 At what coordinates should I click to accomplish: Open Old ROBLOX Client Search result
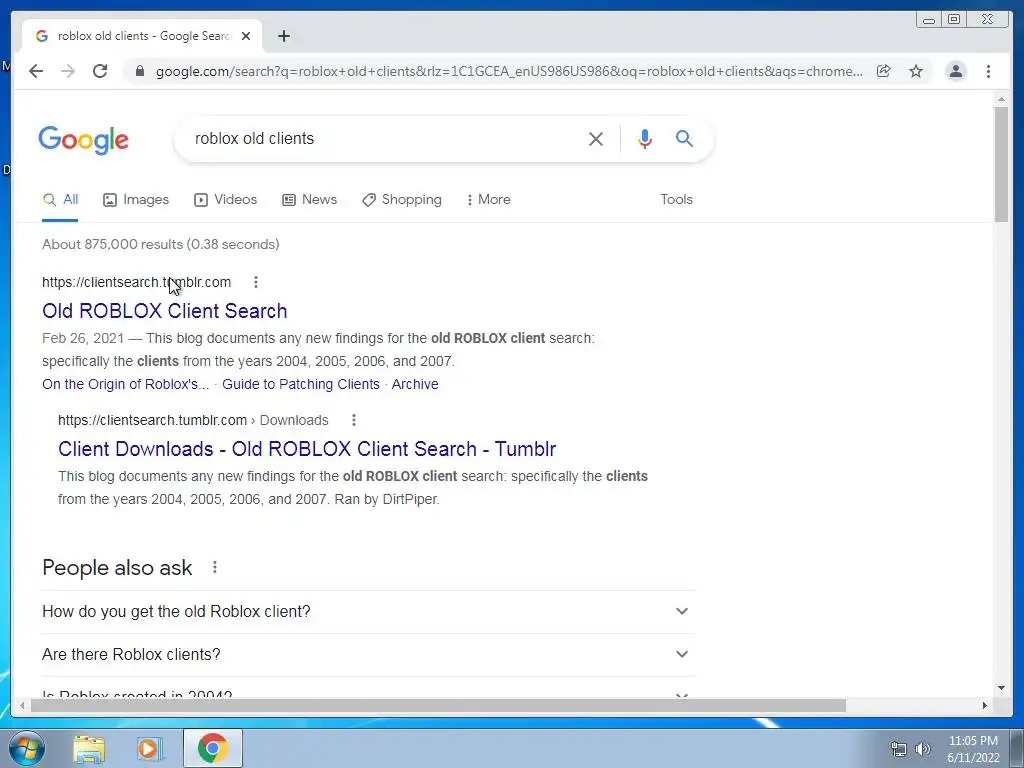(x=165, y=311)
